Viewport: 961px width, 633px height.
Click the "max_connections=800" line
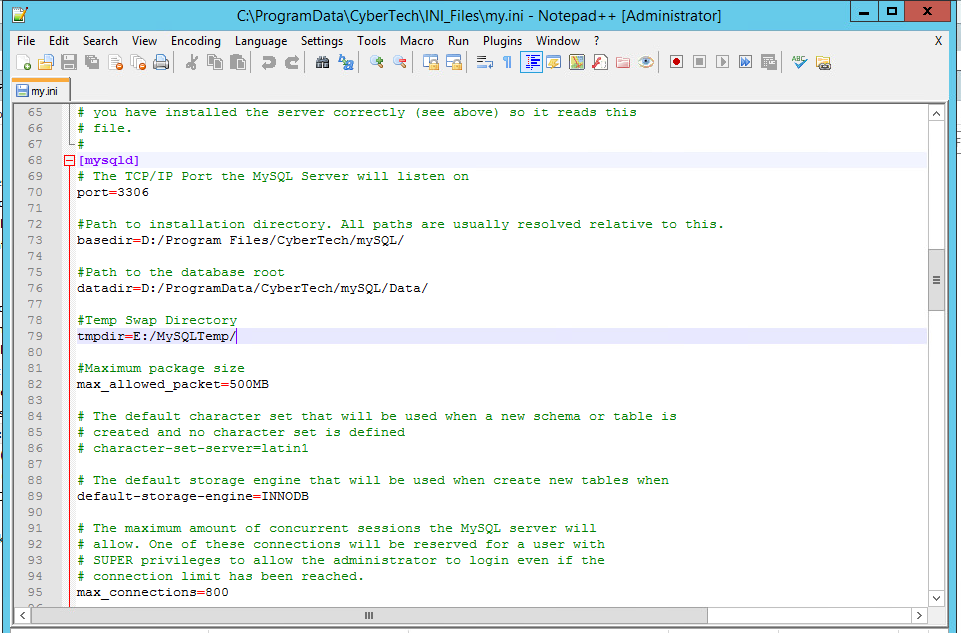(153, 593)
